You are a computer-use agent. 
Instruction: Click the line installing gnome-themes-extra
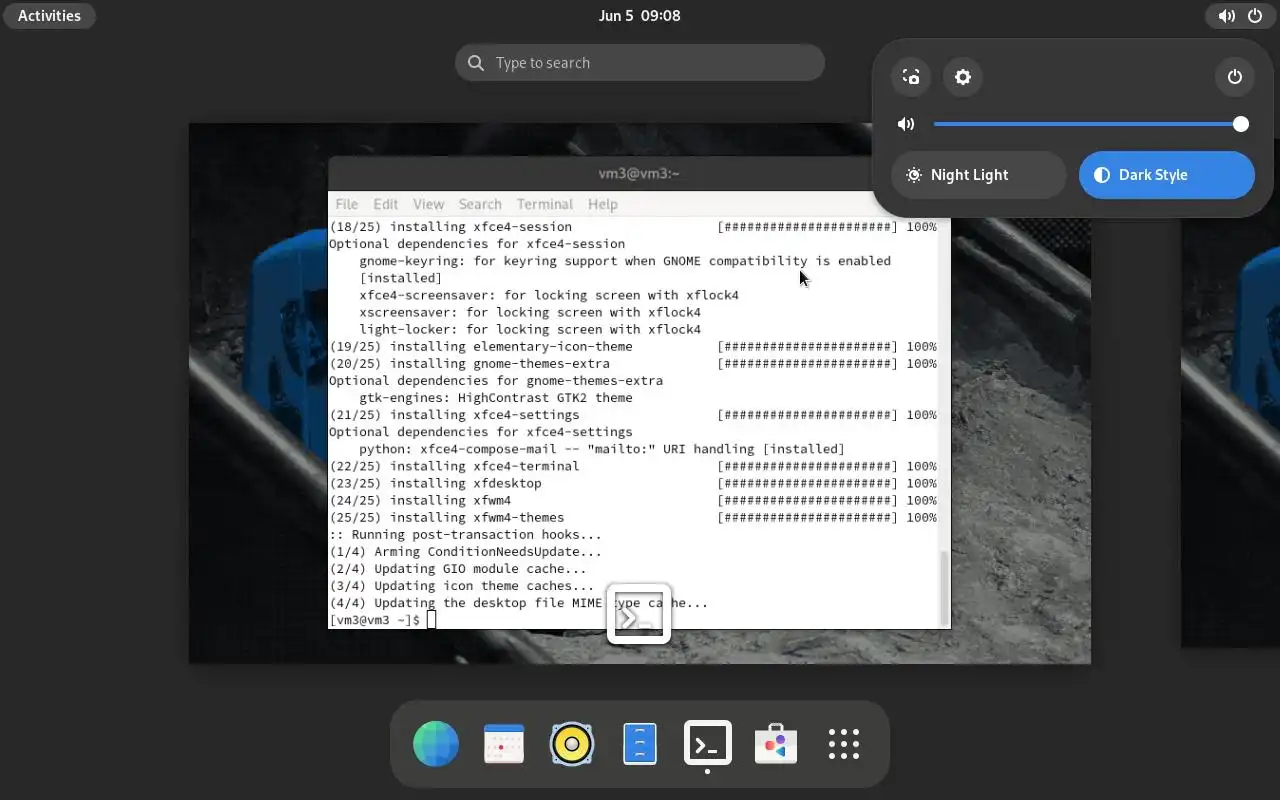(x=633, y=364)
